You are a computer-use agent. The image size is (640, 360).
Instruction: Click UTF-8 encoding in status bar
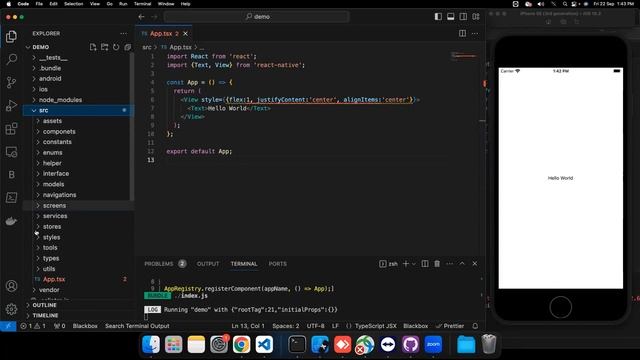[316, 326]
